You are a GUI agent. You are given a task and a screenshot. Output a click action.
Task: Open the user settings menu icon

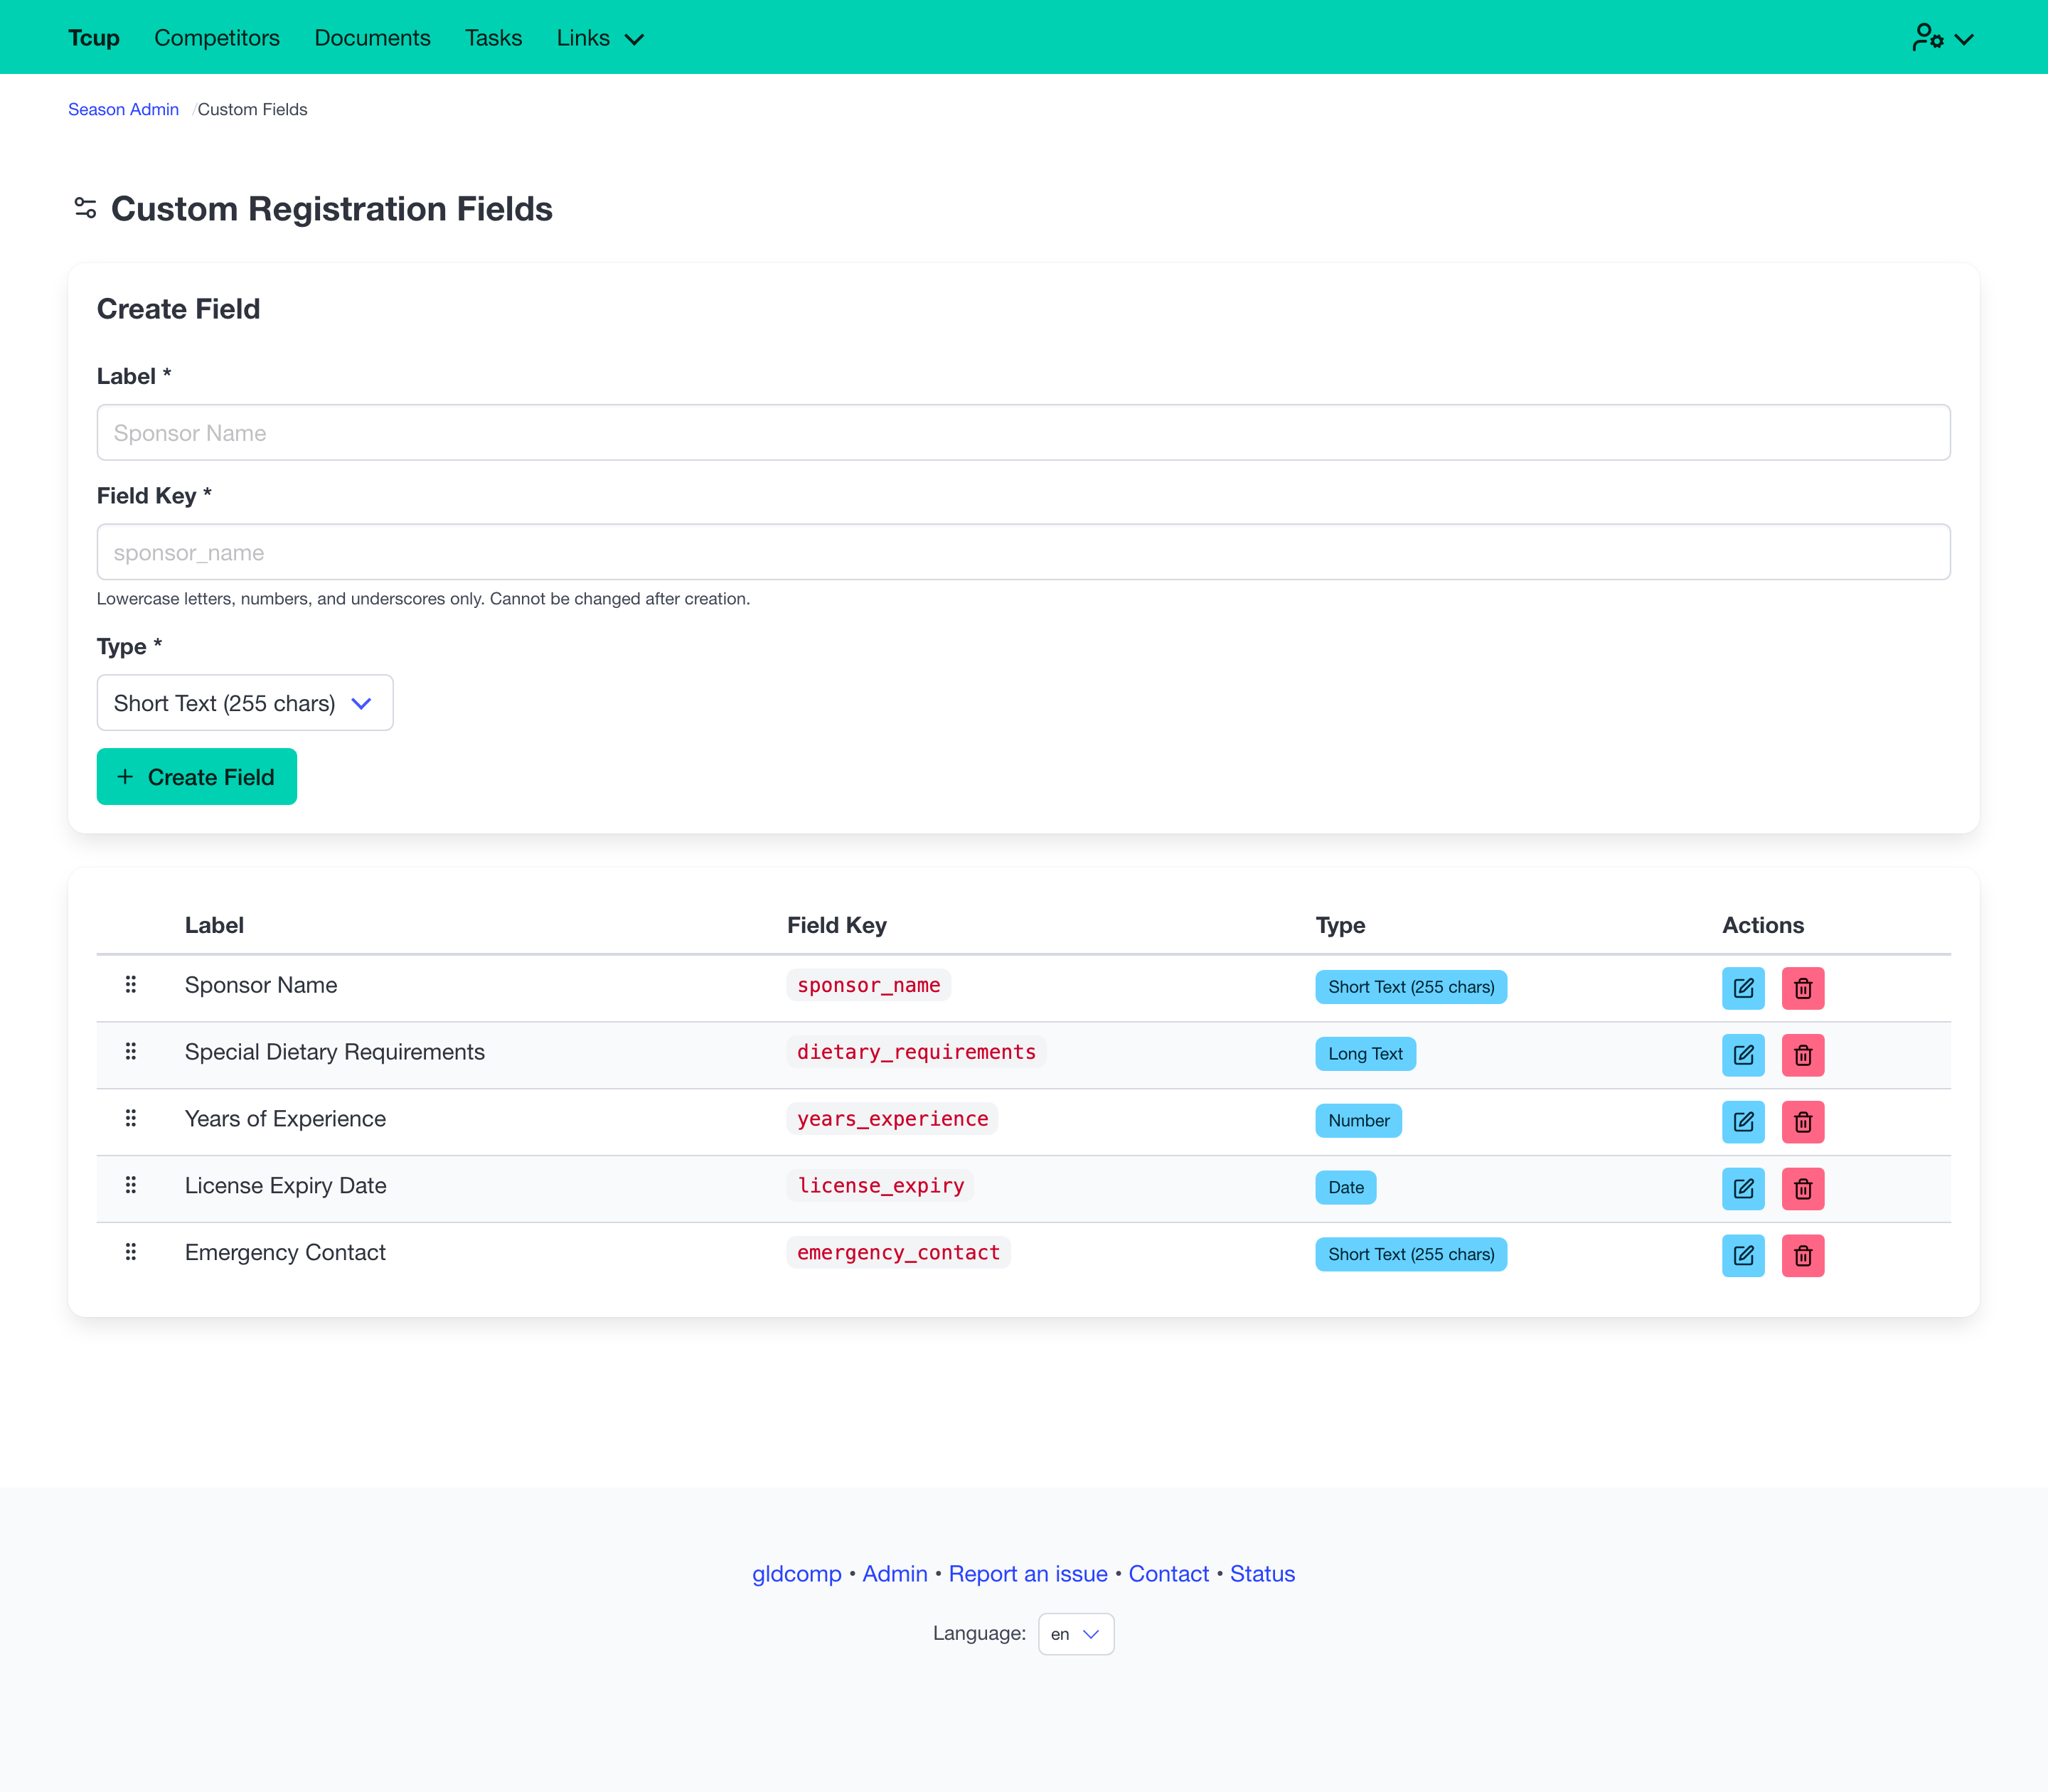point(1942,38)
